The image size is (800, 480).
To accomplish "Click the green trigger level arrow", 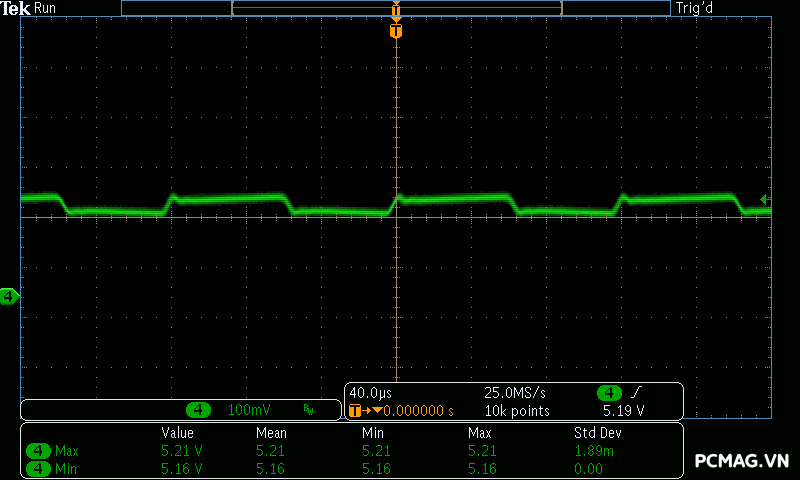I will (x=764, y=199).
